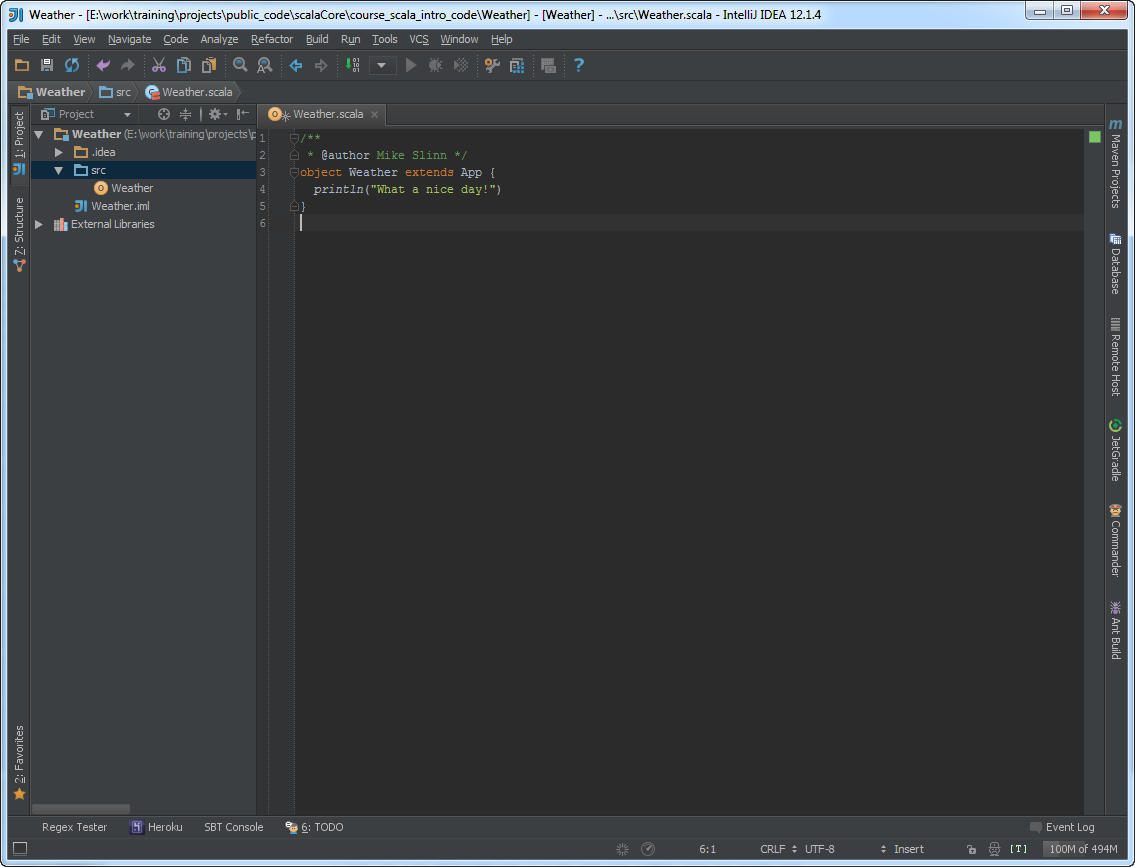
Task: Open the File menu
Action: (x=21, y=39)
